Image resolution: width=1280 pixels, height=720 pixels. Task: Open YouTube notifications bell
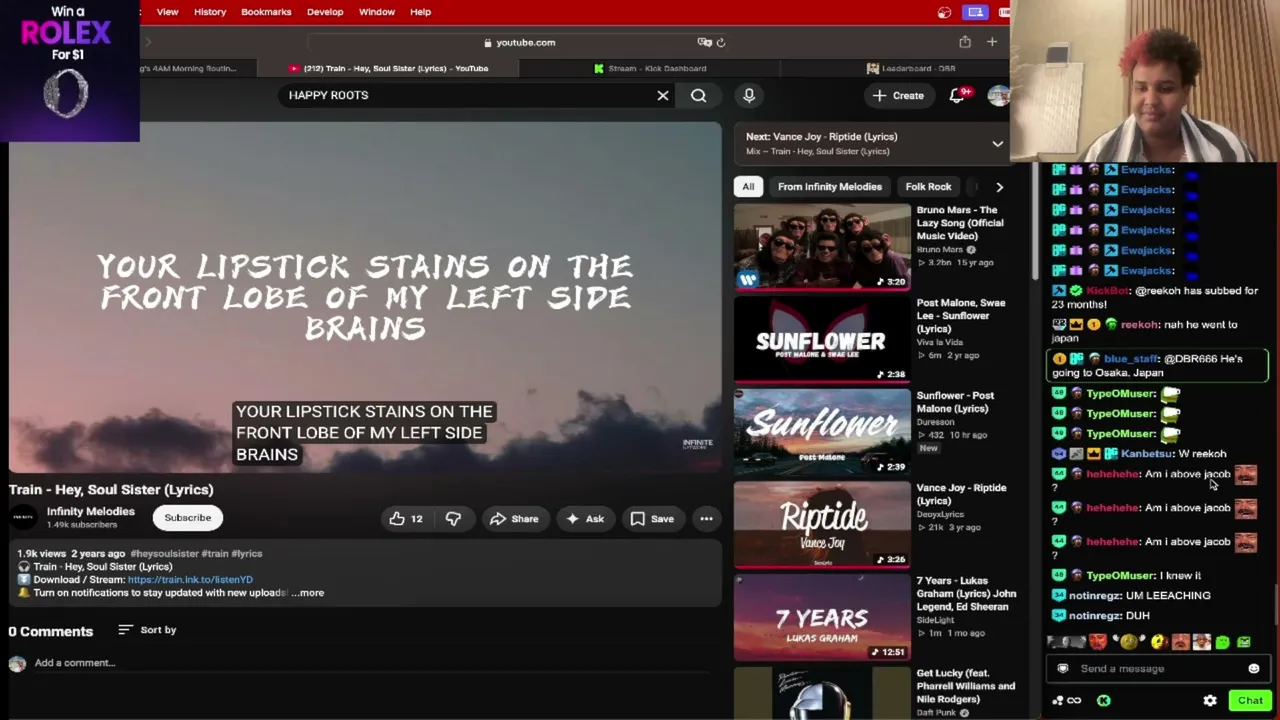click(958, 95)
